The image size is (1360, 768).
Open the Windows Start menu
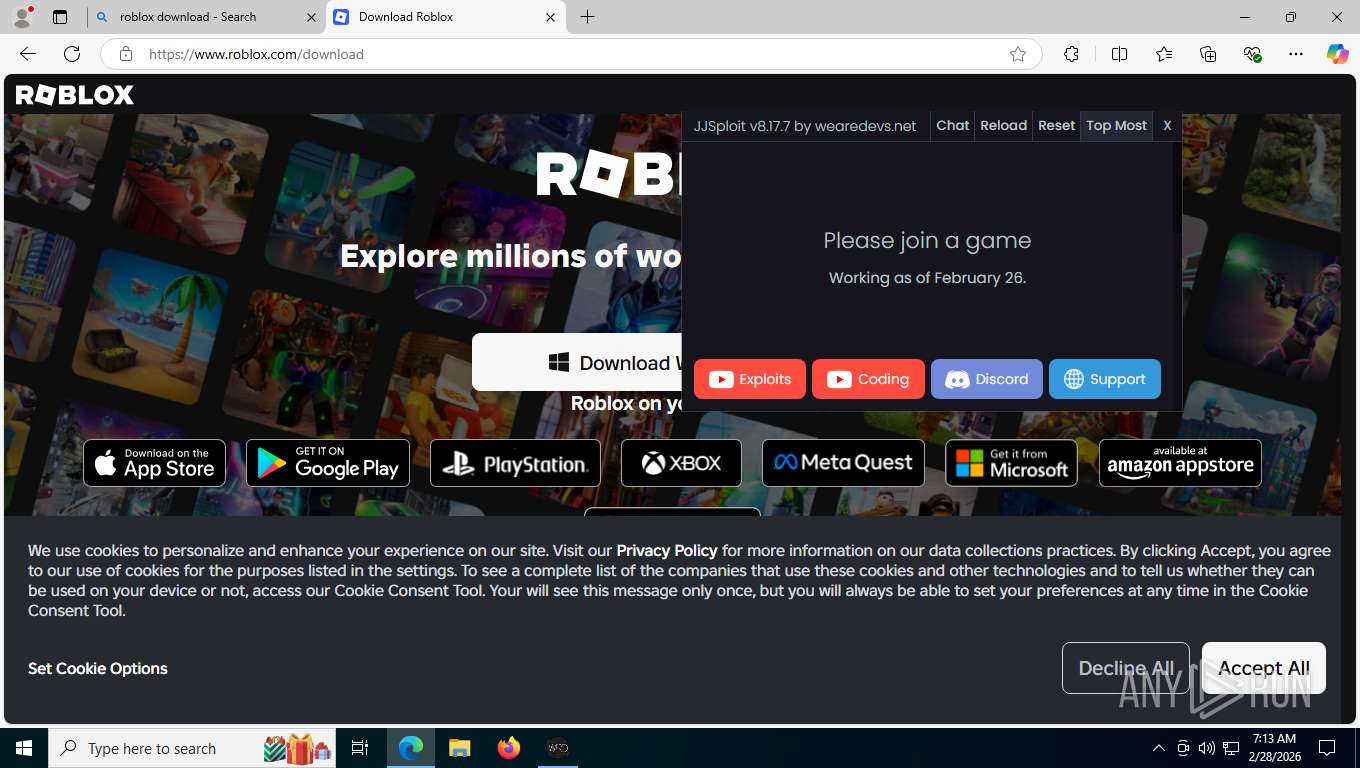24,748
